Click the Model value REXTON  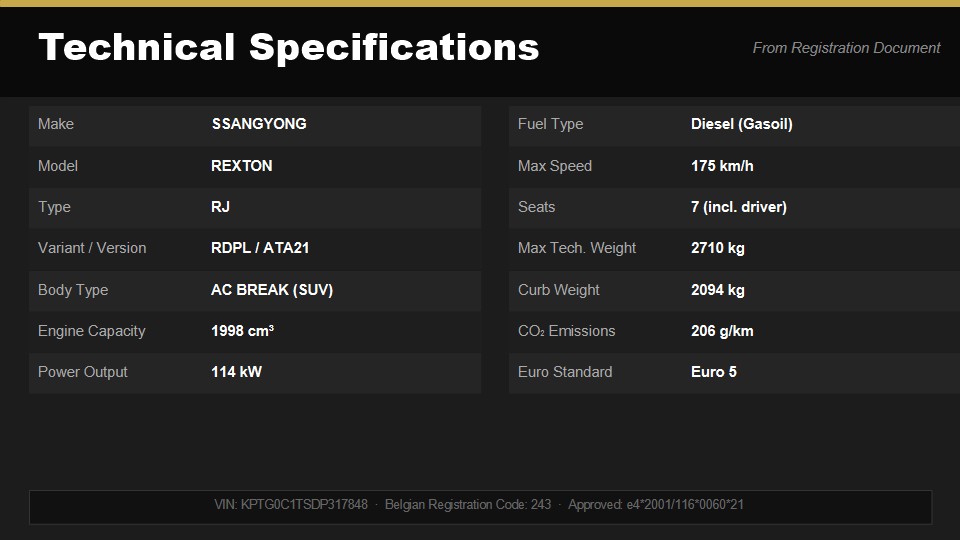[241, 166]
